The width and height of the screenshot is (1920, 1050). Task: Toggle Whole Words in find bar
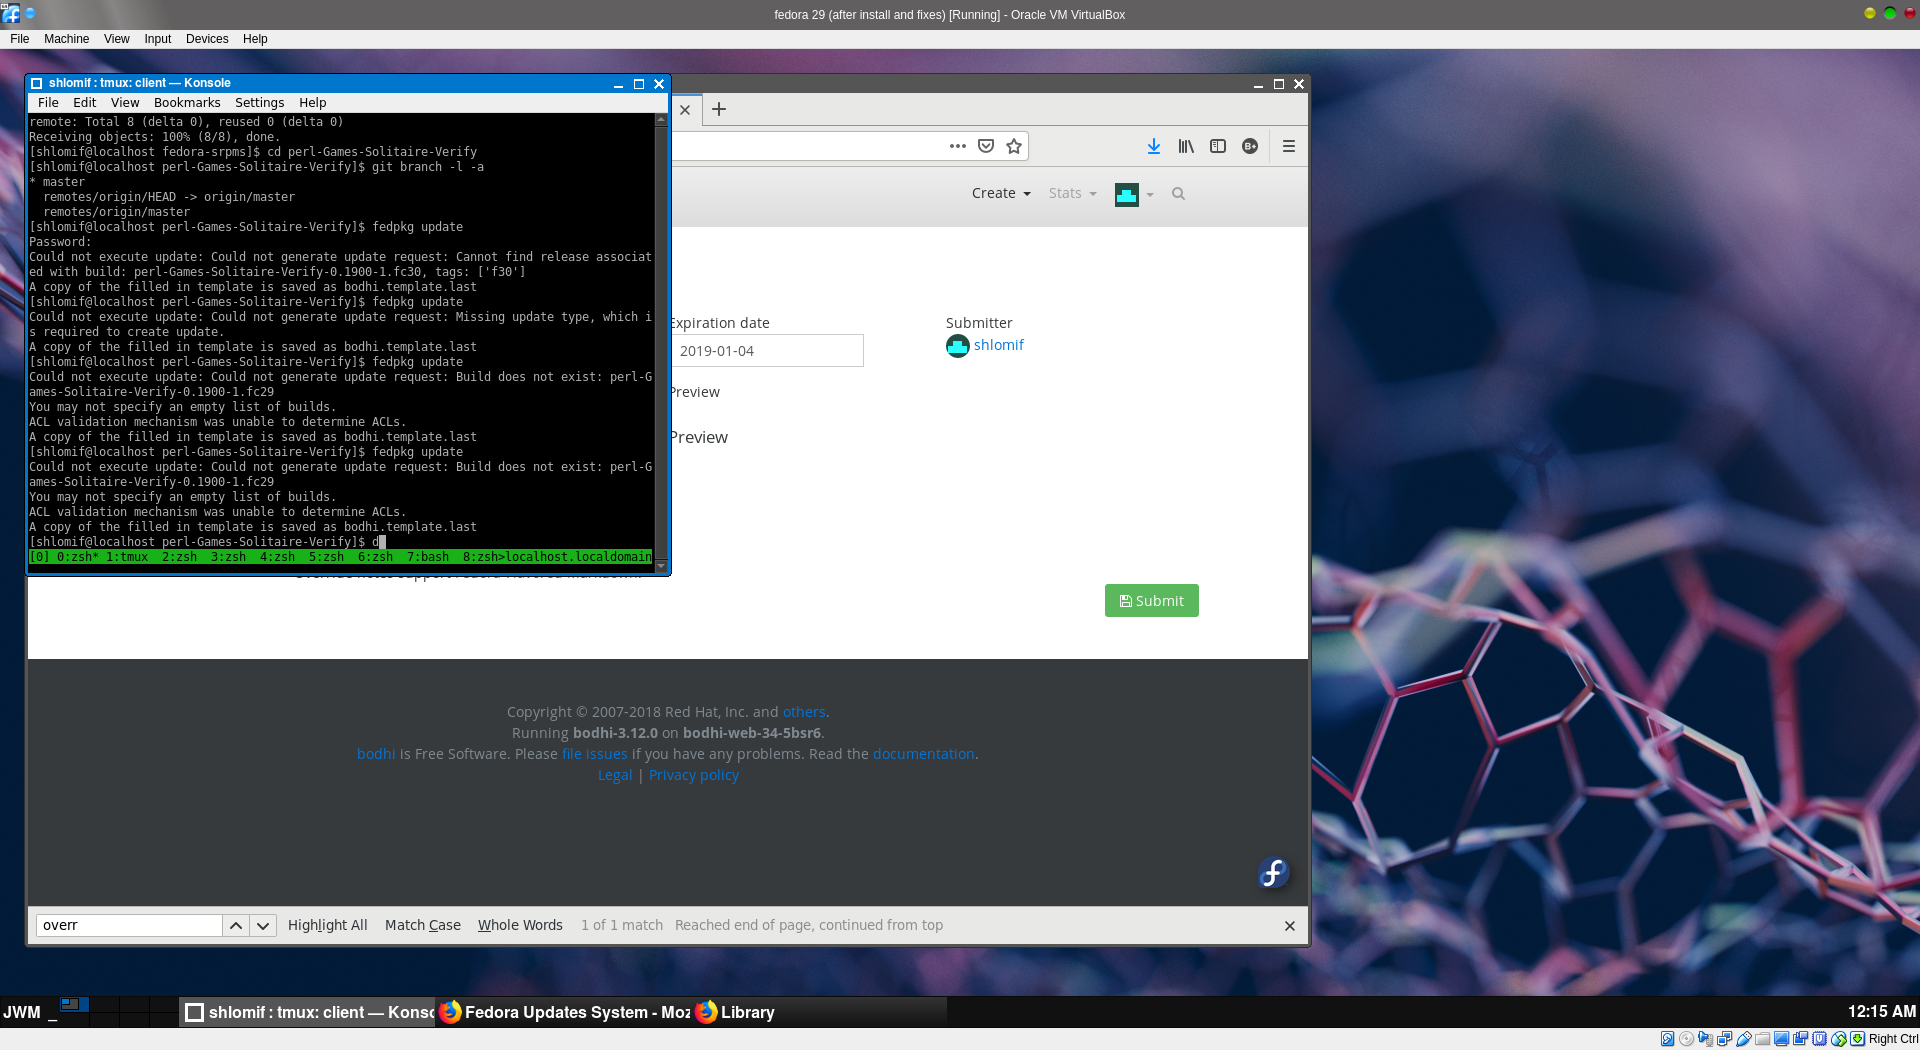pyautogui.click(x=520, y=926)
